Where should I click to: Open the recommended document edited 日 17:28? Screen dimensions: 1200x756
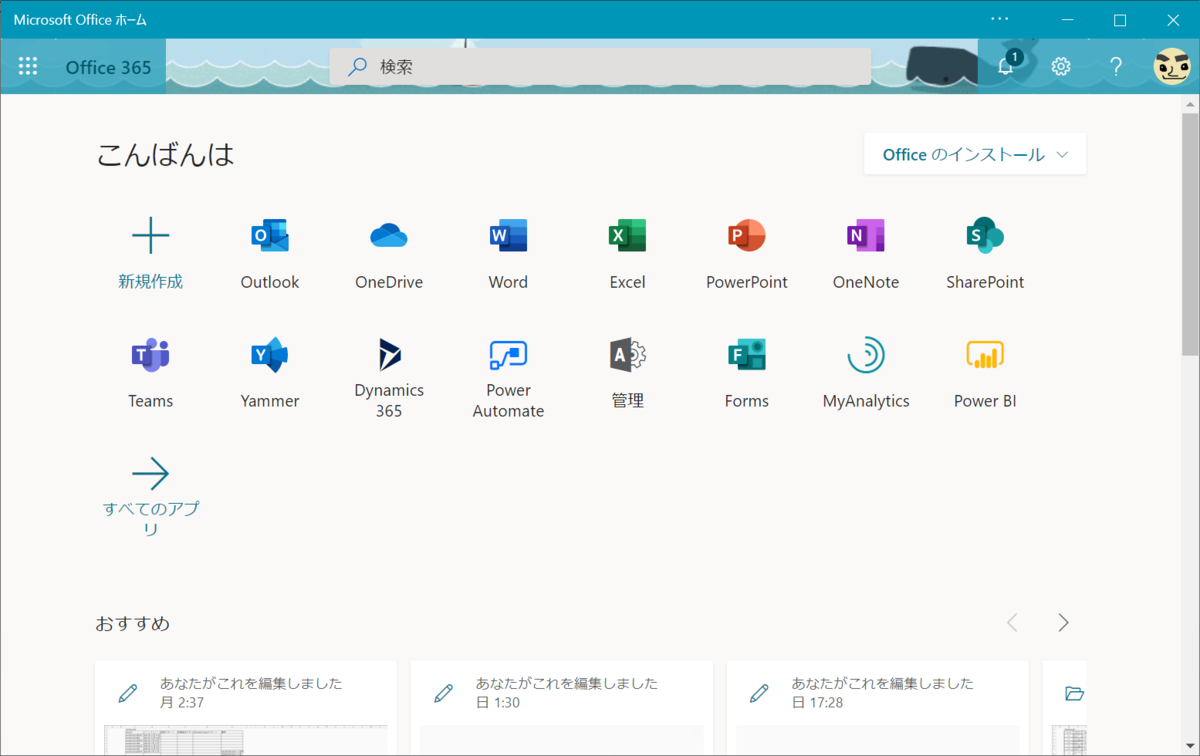tap(878, 708)
